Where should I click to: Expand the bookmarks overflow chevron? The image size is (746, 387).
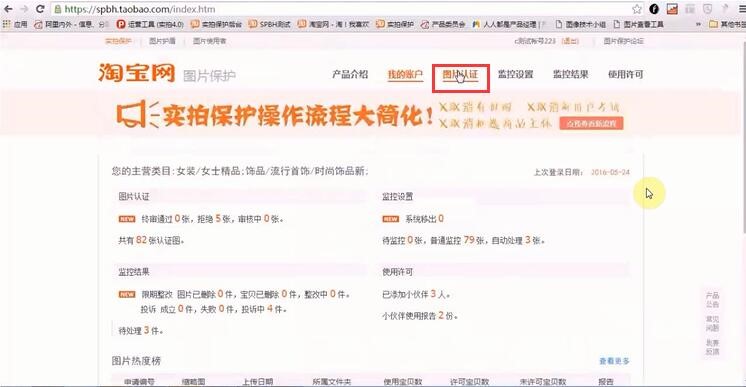[x=698, y=24]
